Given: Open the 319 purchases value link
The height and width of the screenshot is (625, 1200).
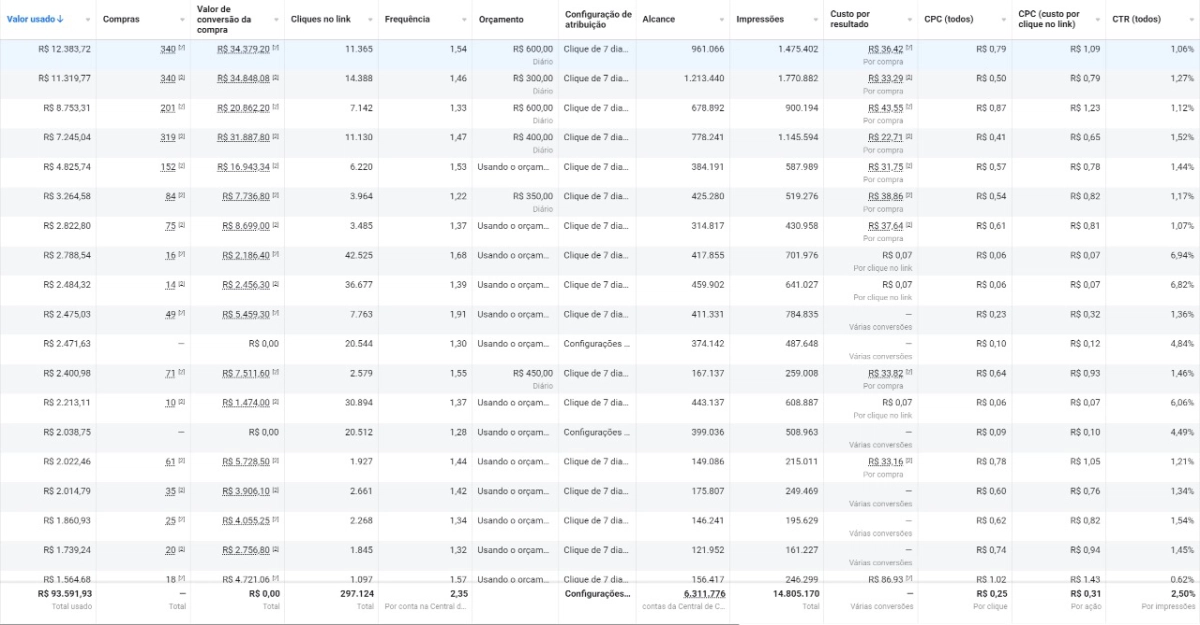Looking at the screenshot, I should tap(168, 137).
